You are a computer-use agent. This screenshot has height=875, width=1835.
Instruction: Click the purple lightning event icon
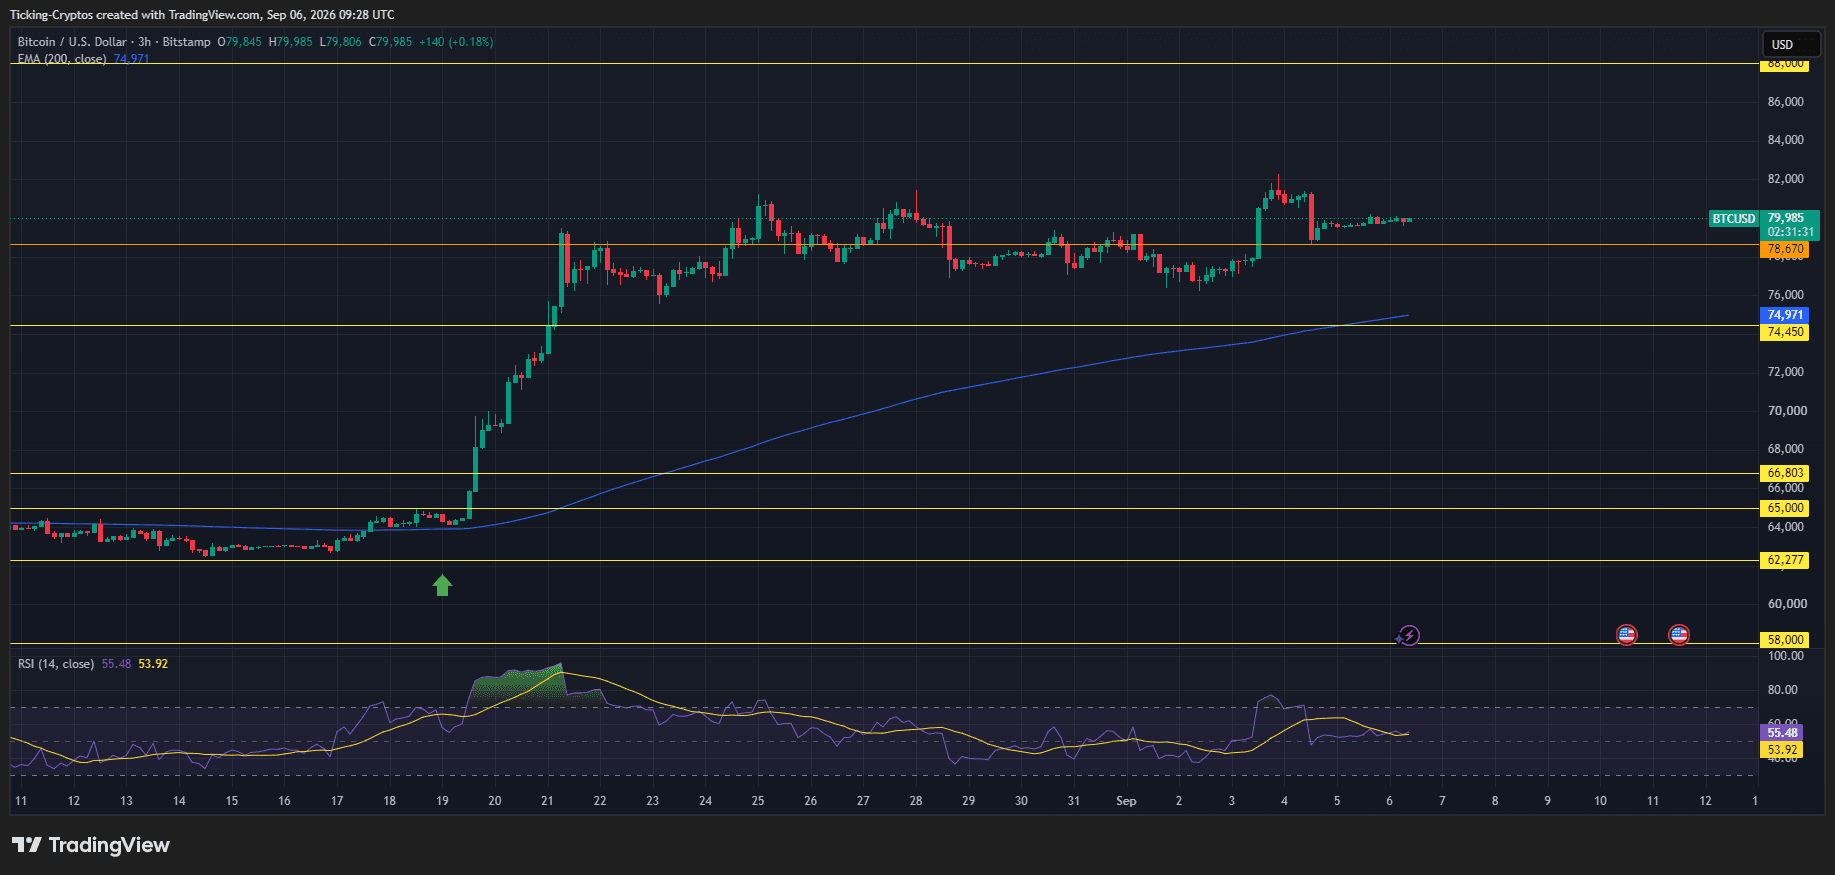pos(1408,635)
